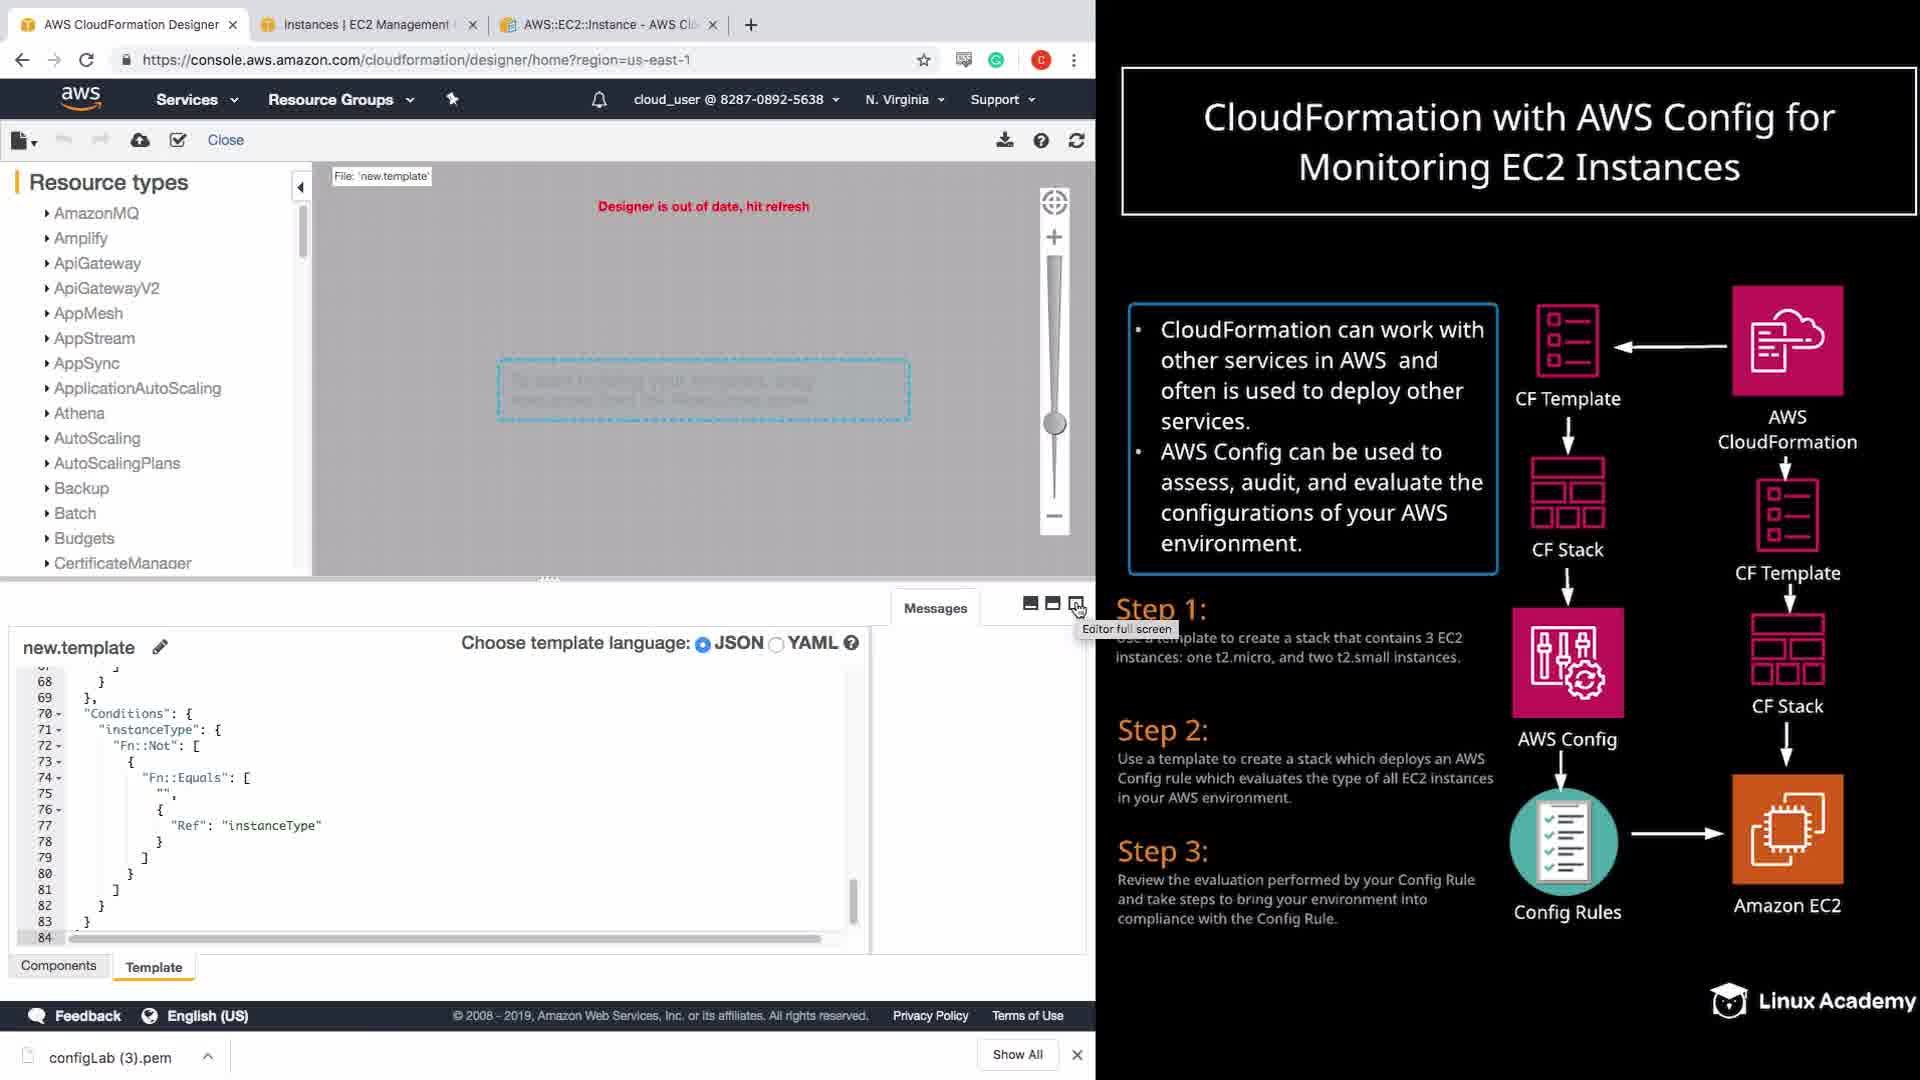Click the editor full screen icon
The height and width of the screenshot is (1080, 1920).
[1076, 603]
